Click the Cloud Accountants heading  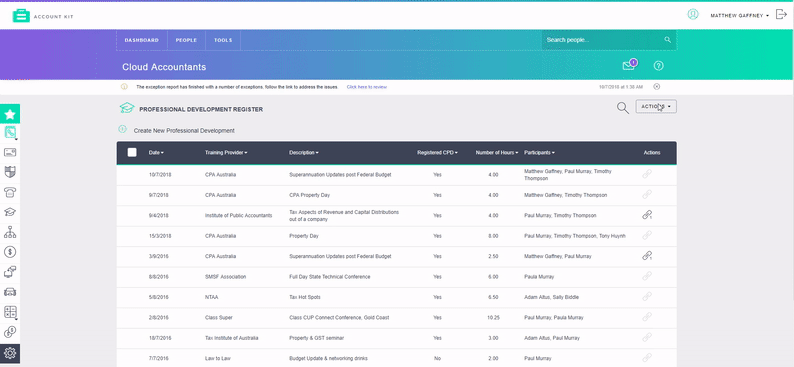[x=164, y=67]
